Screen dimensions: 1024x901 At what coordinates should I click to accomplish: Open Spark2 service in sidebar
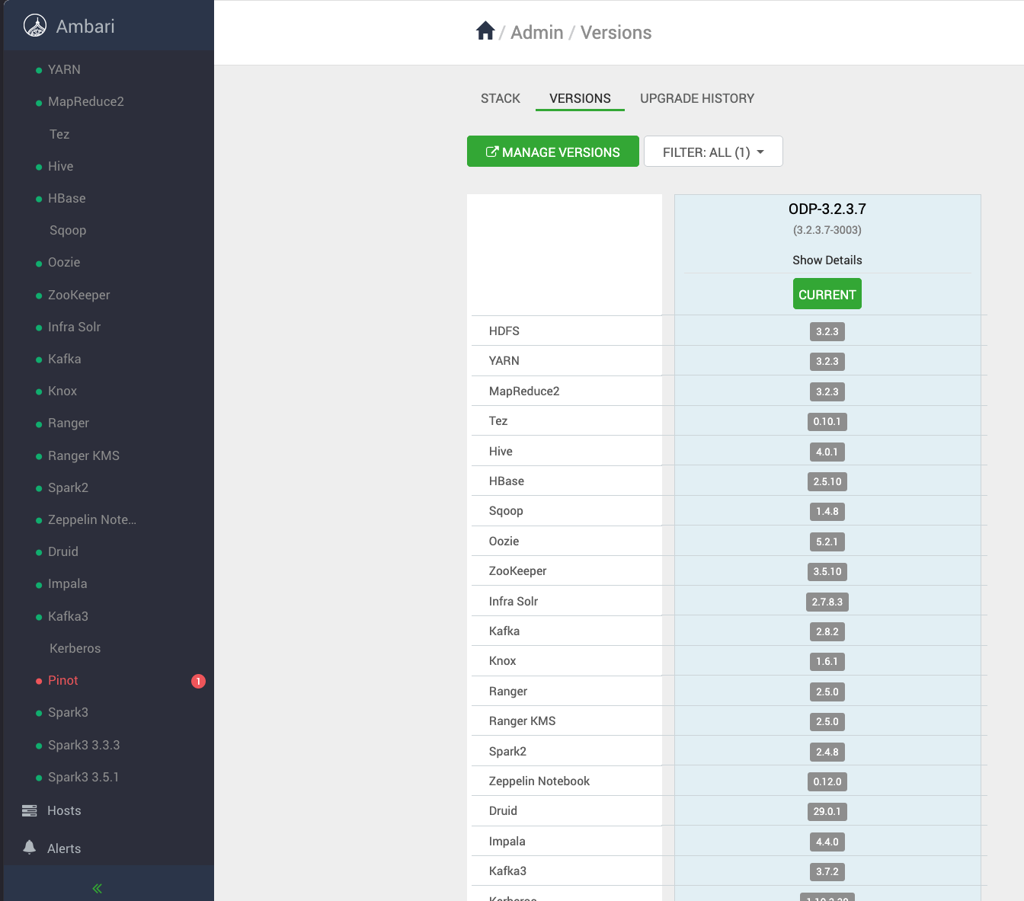(x=68, y=487)
